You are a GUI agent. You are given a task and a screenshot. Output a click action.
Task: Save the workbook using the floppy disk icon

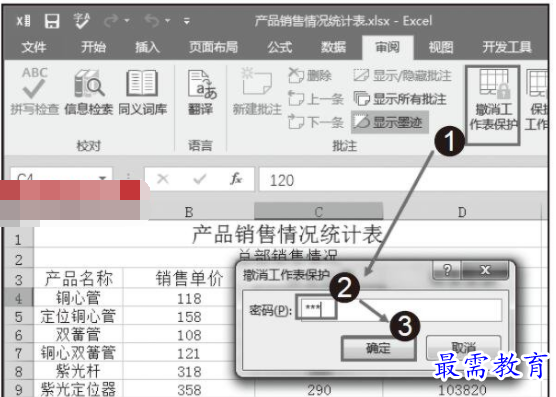[52, 21]
